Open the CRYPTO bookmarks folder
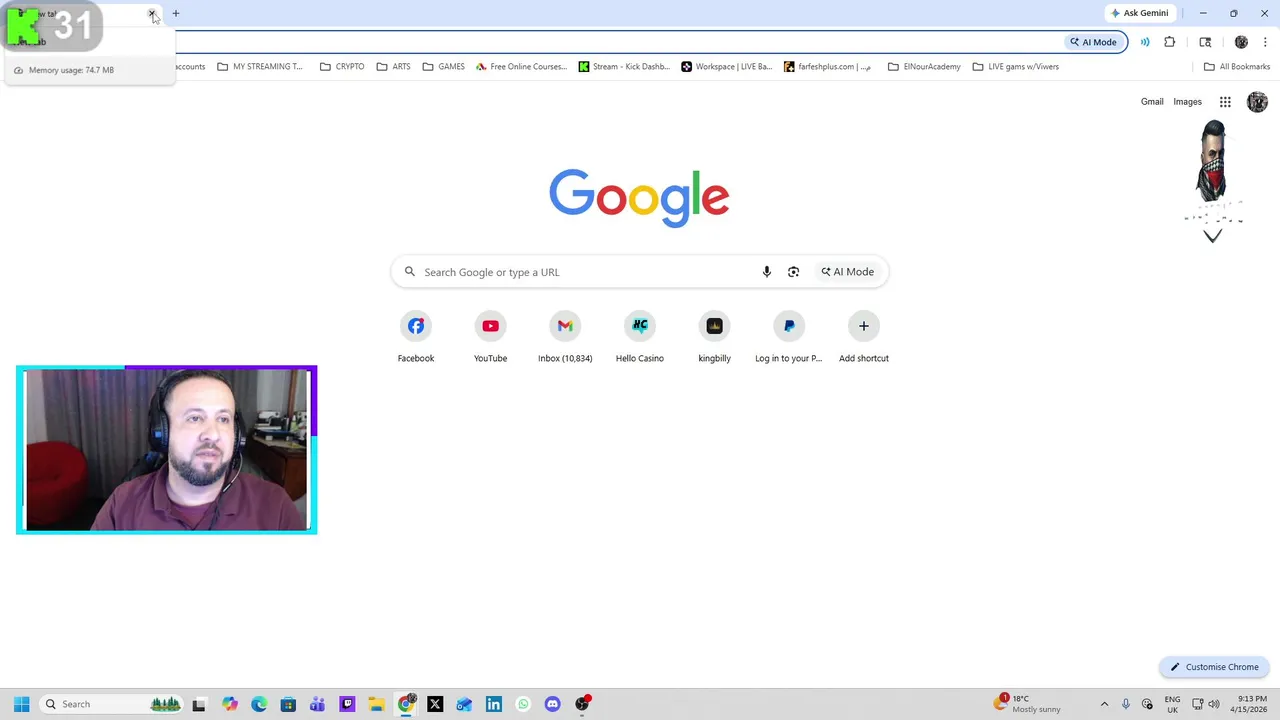The image size is (1280, 720). pos(342,67)
